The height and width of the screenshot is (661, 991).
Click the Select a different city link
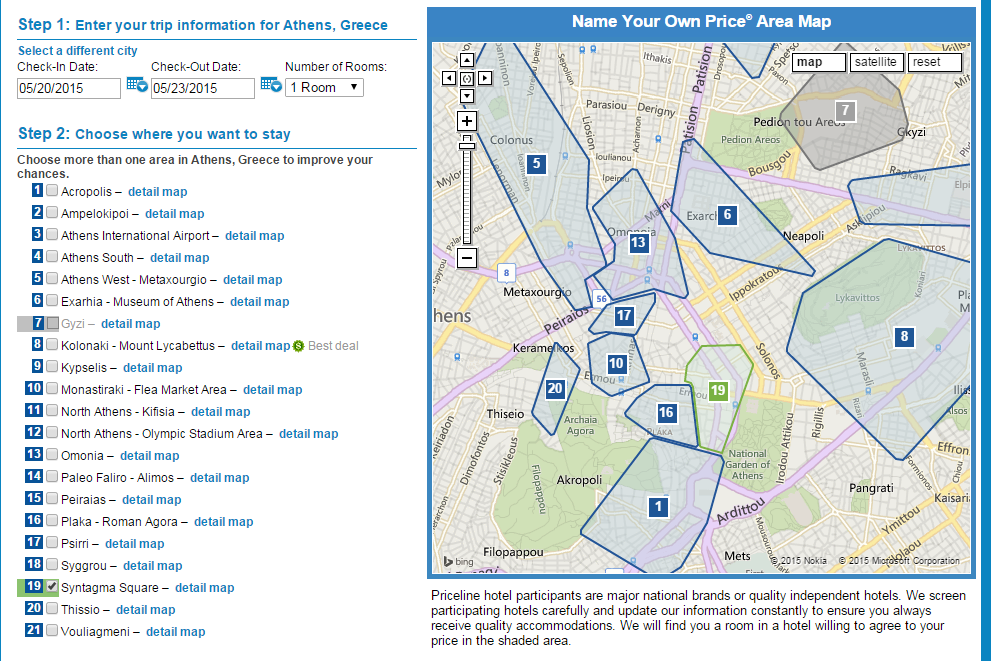78,51
